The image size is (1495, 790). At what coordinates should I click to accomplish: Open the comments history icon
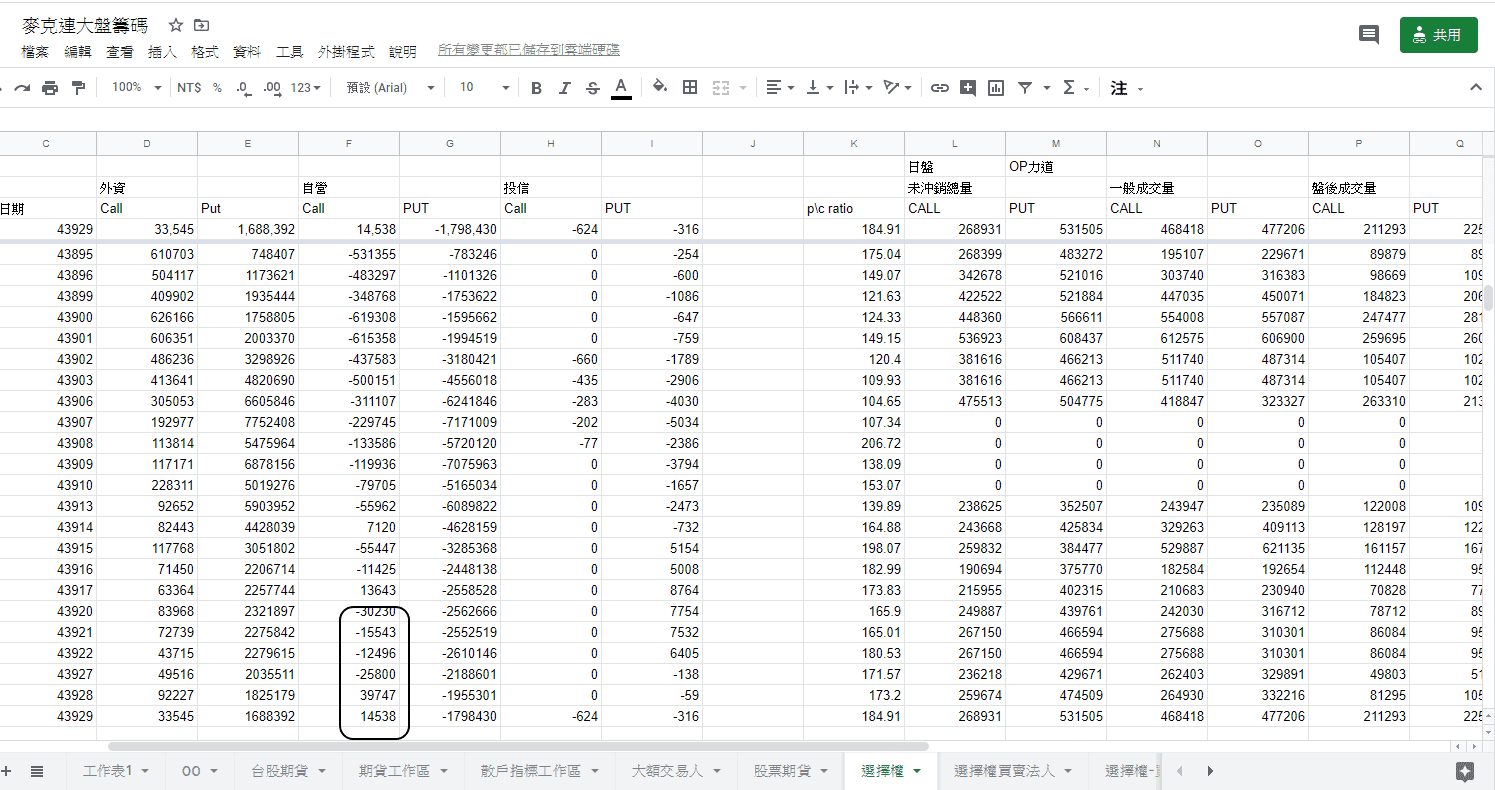pyautogui.click(x=1368, y=35)
